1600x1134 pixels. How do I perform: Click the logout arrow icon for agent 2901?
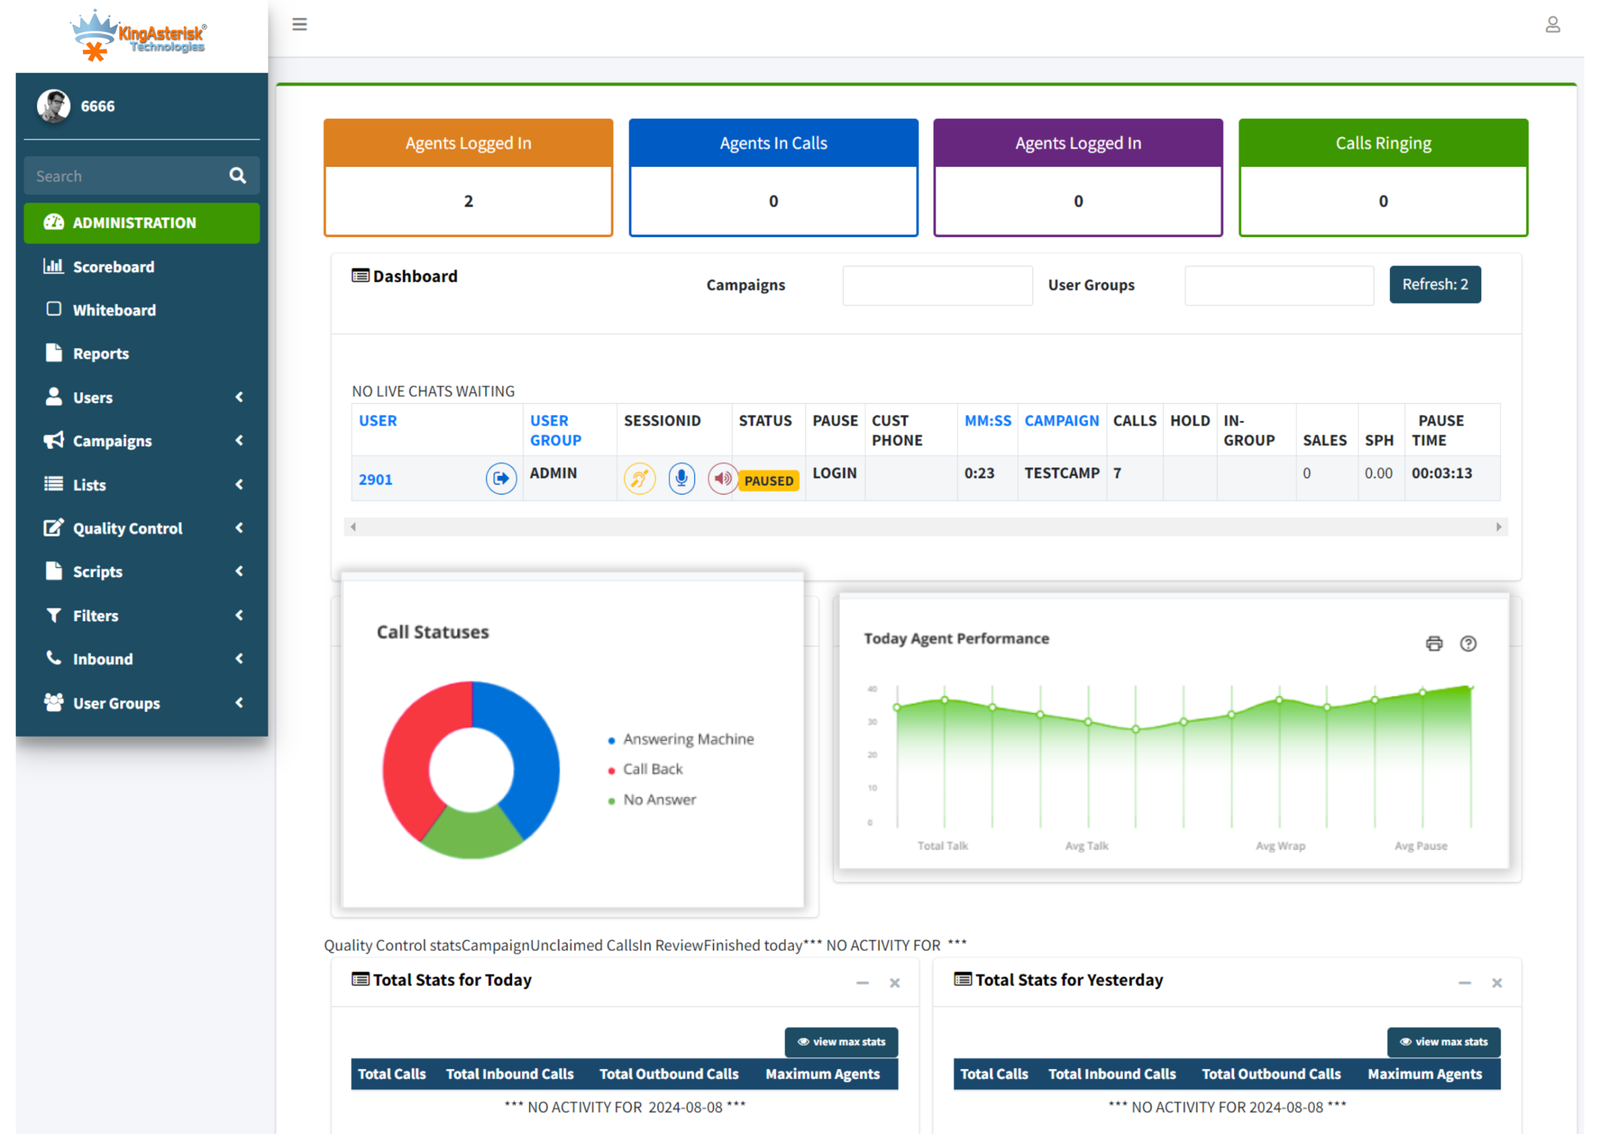[501, 479]
